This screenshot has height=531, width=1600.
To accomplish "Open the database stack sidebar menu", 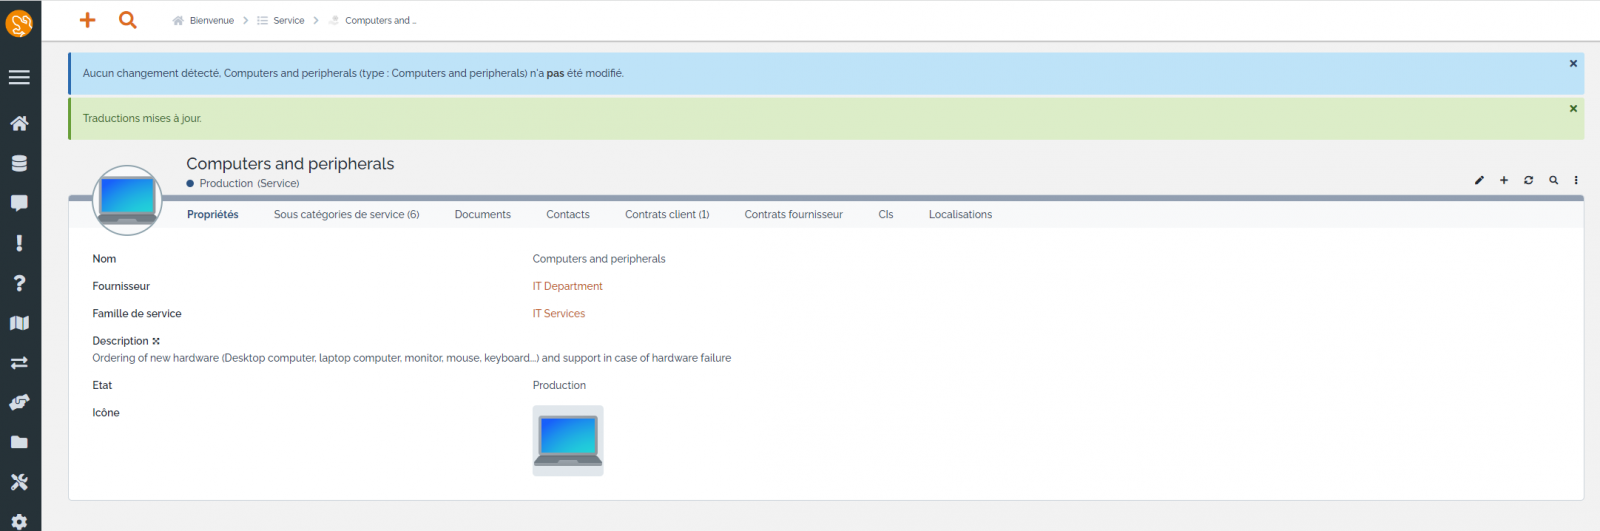I will [19, 163].
